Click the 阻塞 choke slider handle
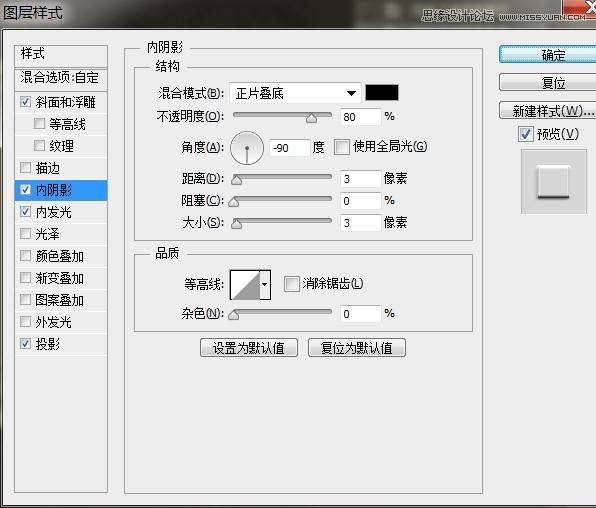 pos(233,202)
